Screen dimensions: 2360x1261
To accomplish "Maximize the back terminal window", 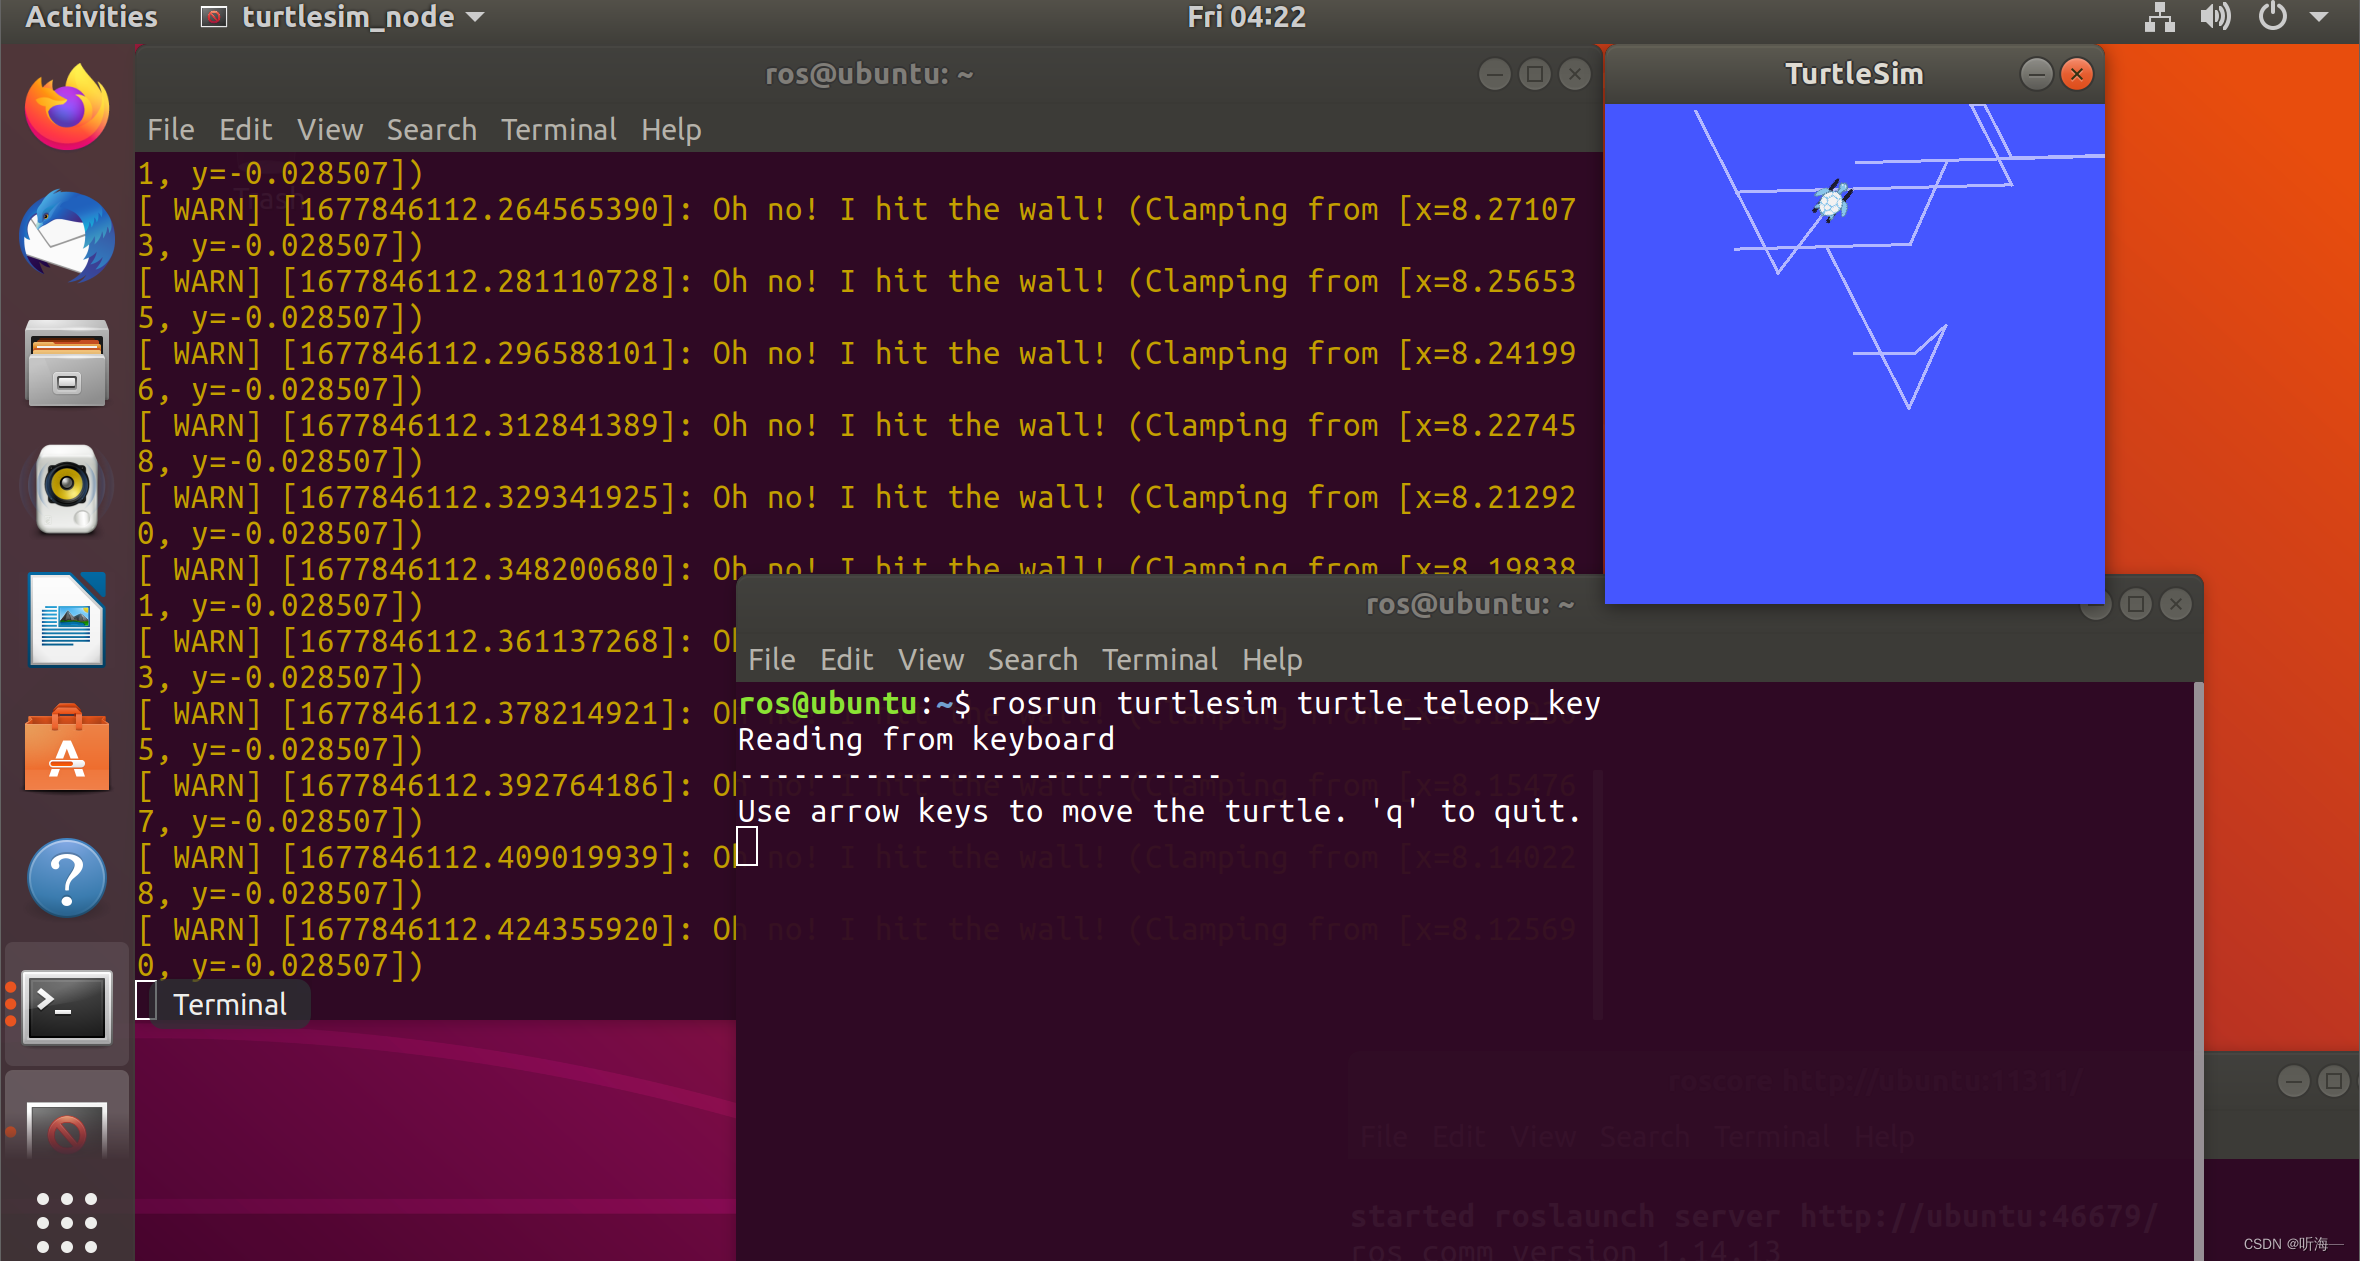I will [x=1534, y=74].
